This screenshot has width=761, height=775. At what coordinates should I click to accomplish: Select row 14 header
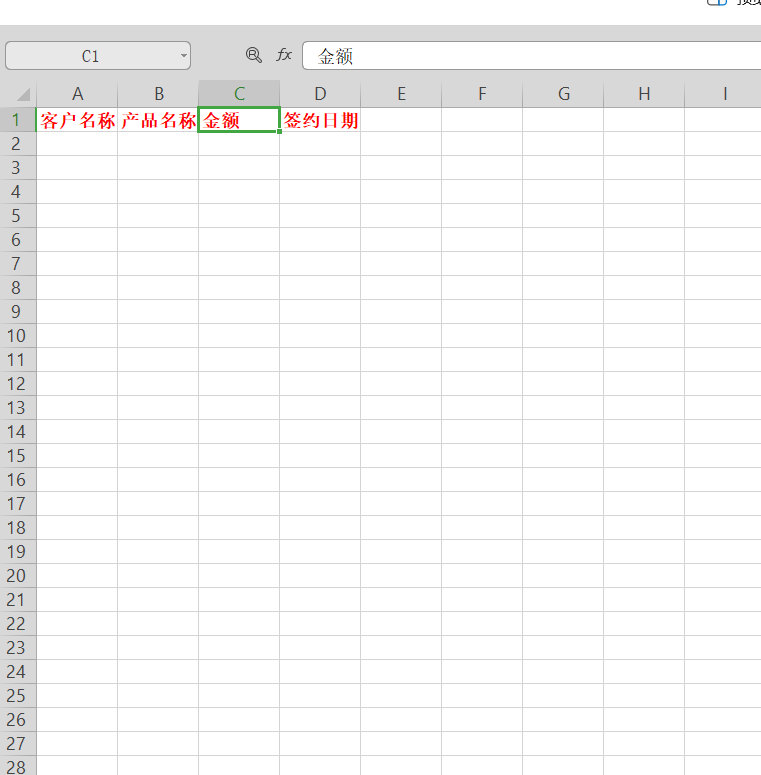point(18,432)
